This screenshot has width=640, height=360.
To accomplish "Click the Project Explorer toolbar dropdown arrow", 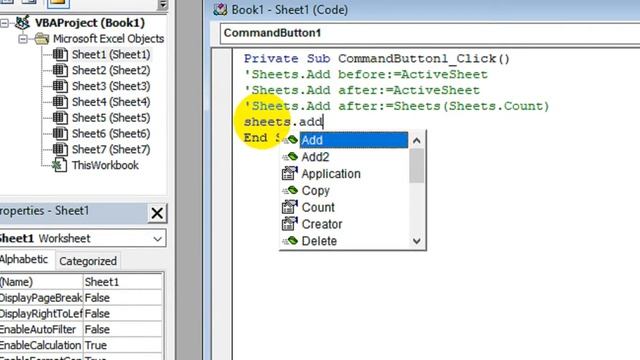I will [x=163, y=5].
